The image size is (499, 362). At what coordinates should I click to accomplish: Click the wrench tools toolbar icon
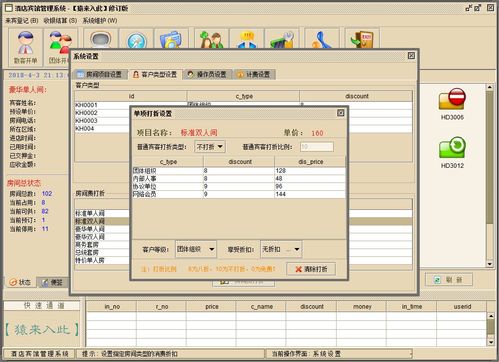tap(282, 40)
